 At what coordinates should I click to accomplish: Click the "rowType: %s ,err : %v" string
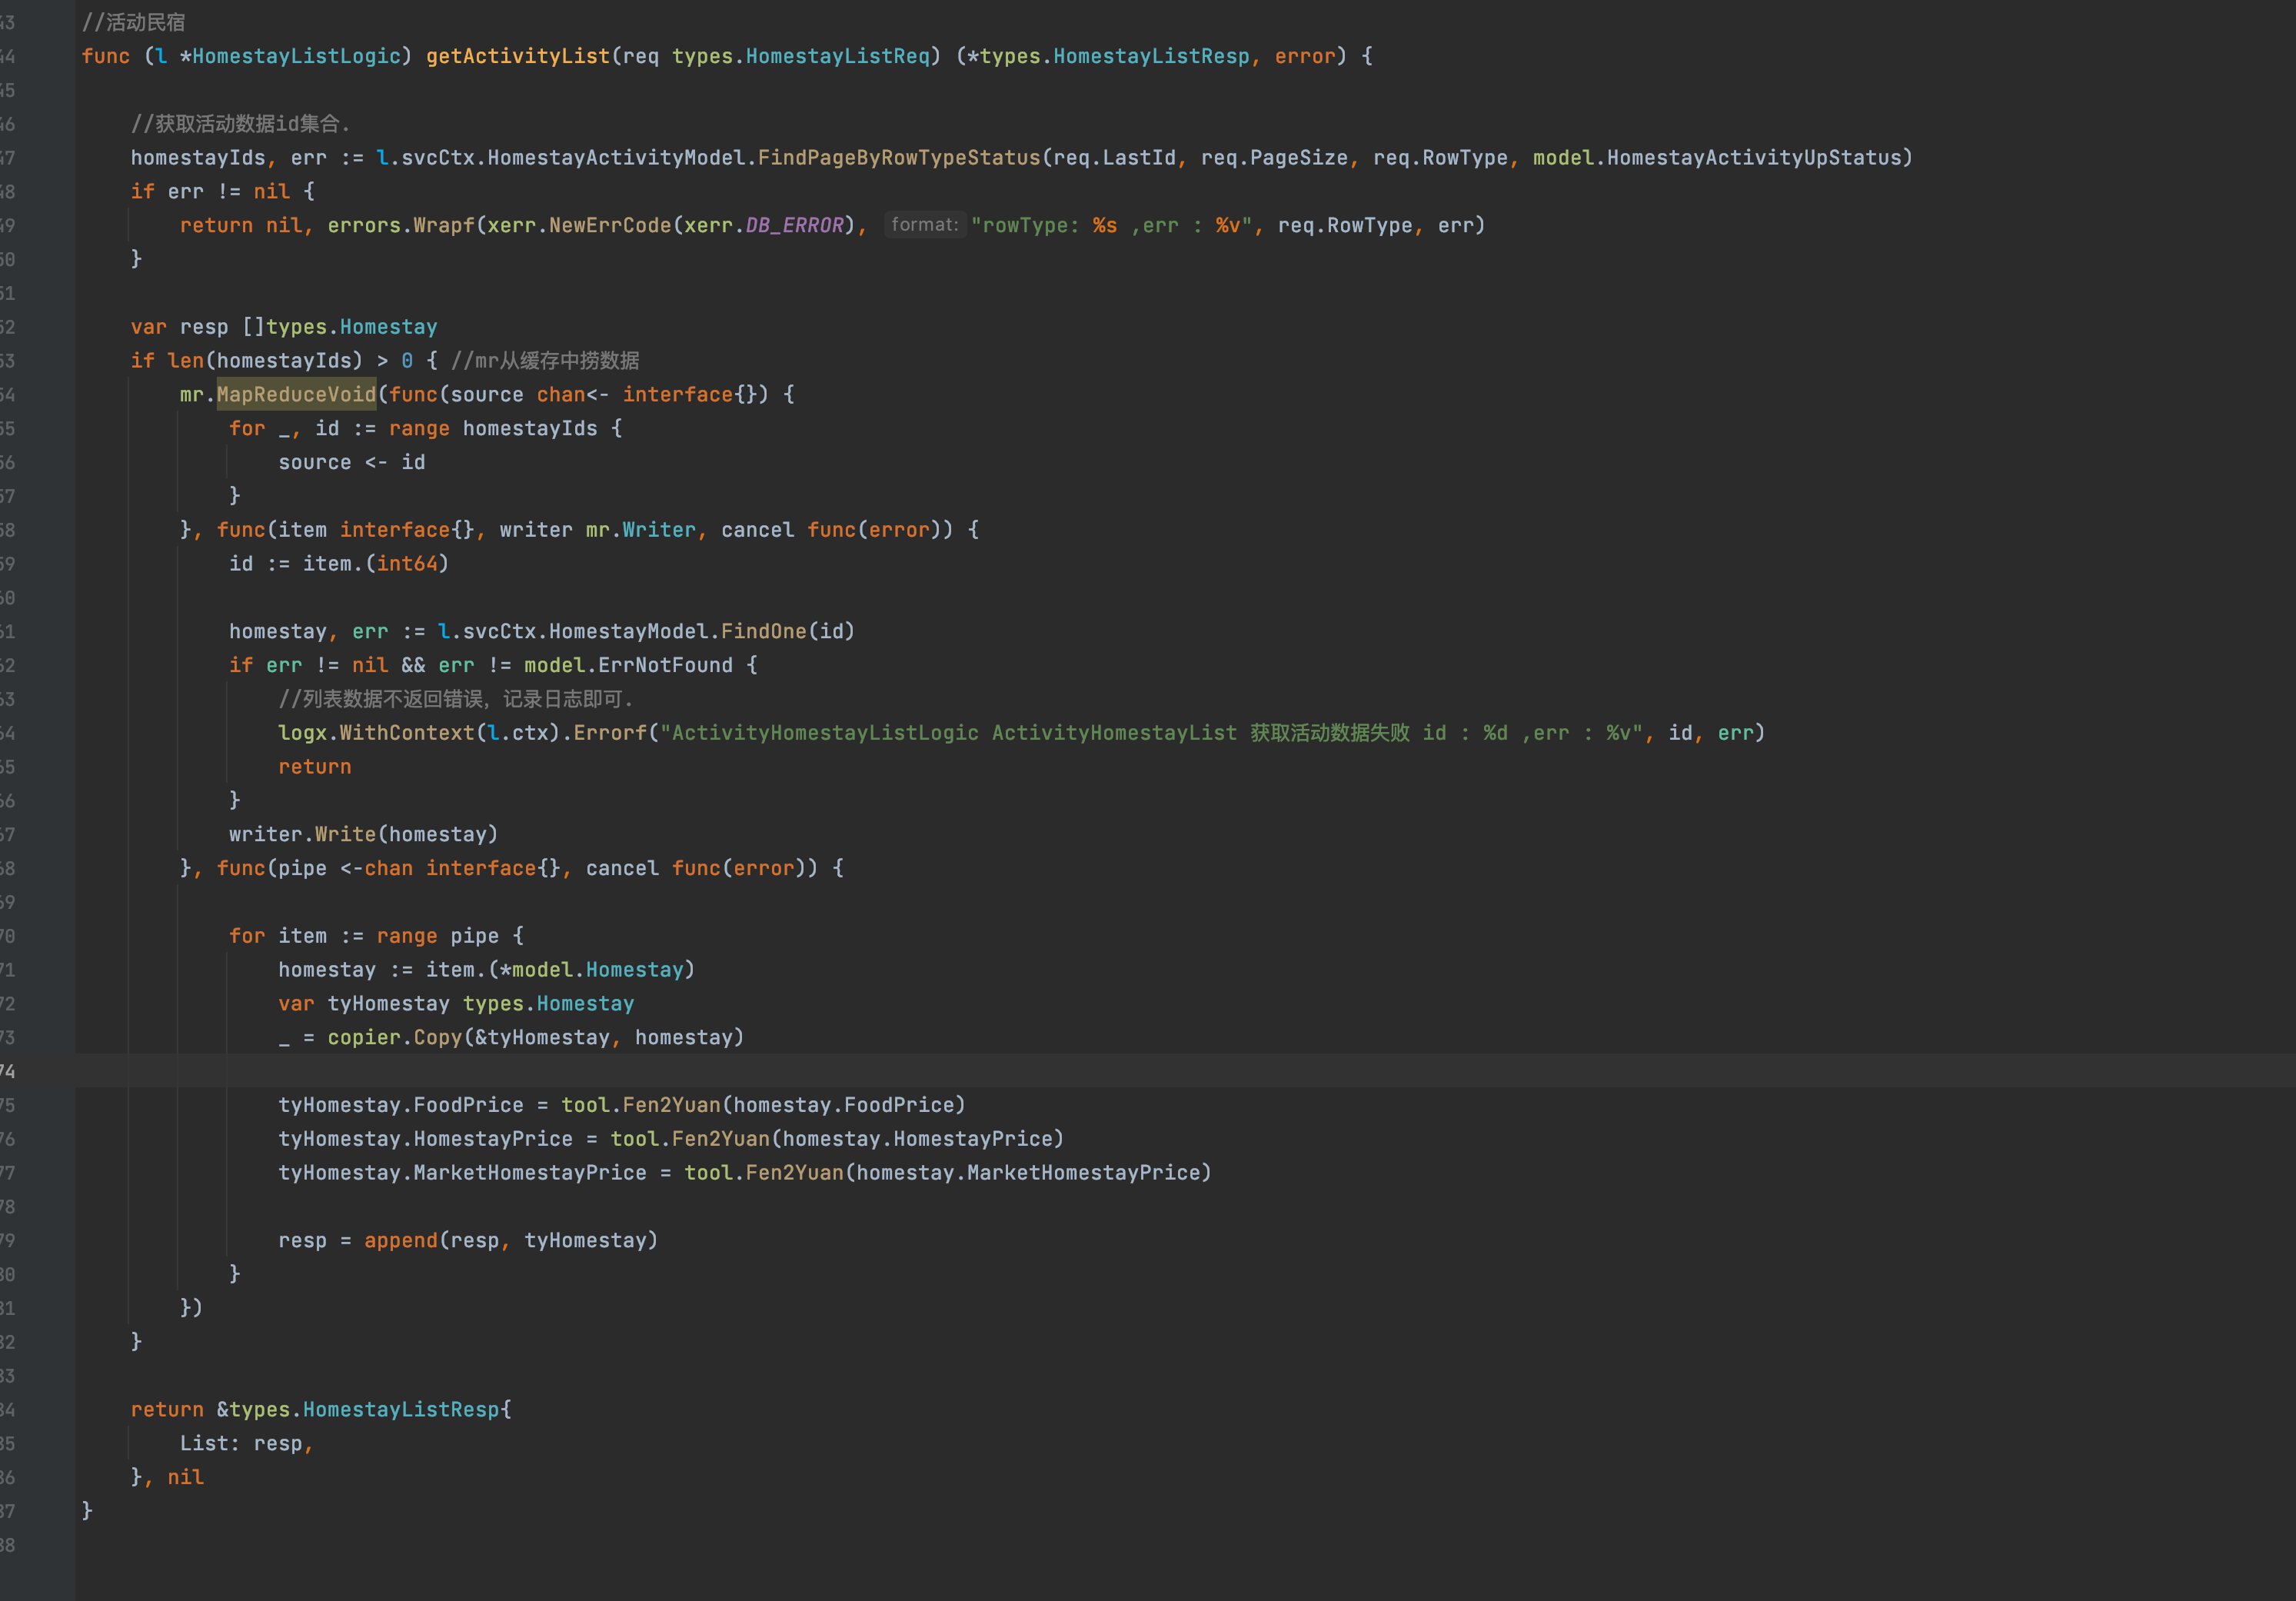coord(1111,225)
